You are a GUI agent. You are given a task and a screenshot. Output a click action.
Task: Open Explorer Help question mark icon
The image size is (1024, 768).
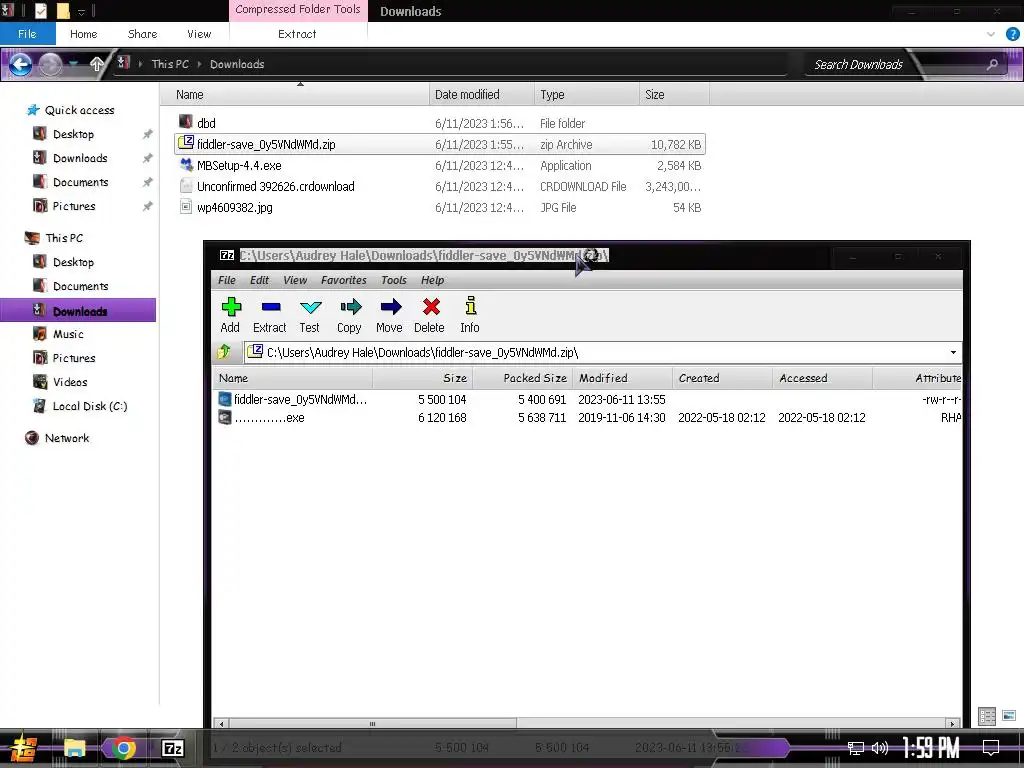pyautogui.click(x=1012, y=34)
